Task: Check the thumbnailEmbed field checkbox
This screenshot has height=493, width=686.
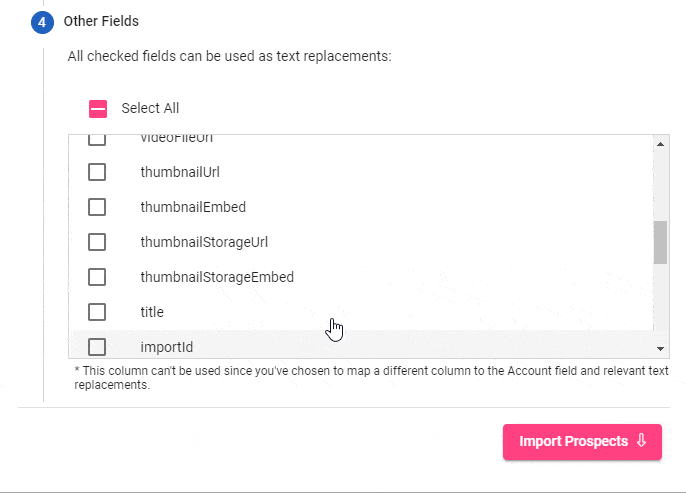Action: pyautogui.click(x=97, y=207)
